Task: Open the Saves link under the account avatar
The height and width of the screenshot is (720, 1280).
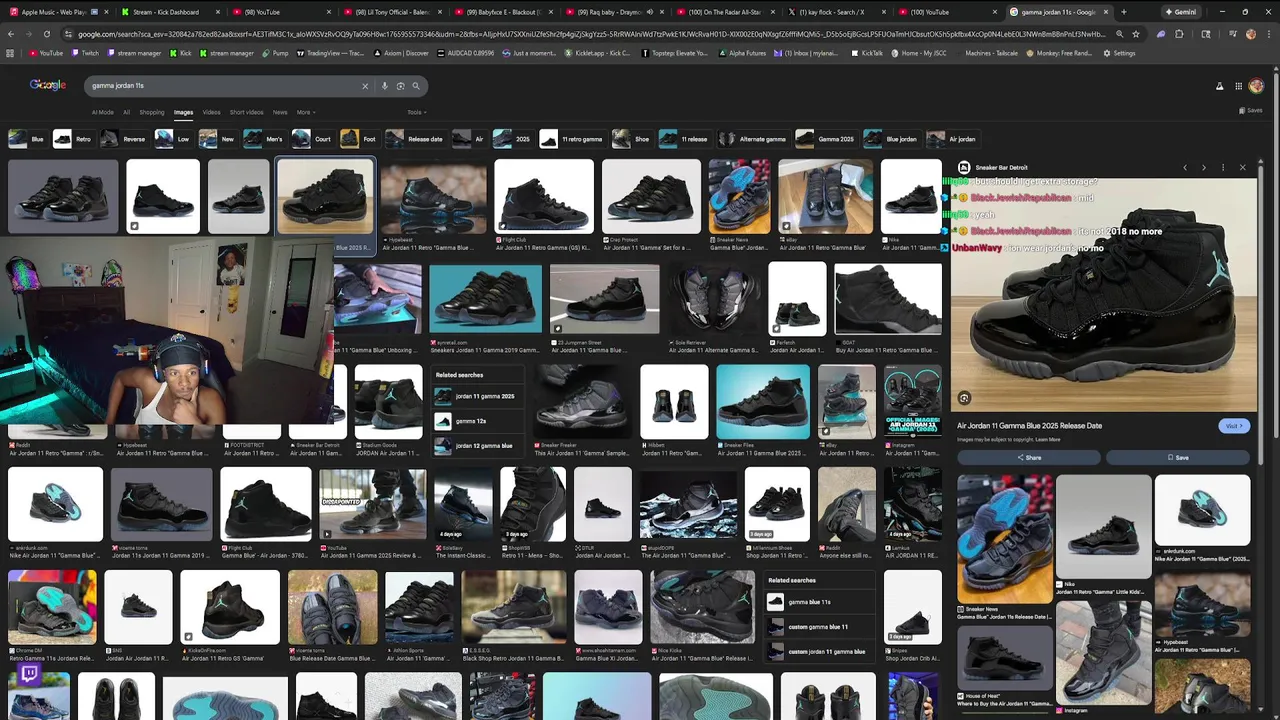Action: [x=1251, y=110]
